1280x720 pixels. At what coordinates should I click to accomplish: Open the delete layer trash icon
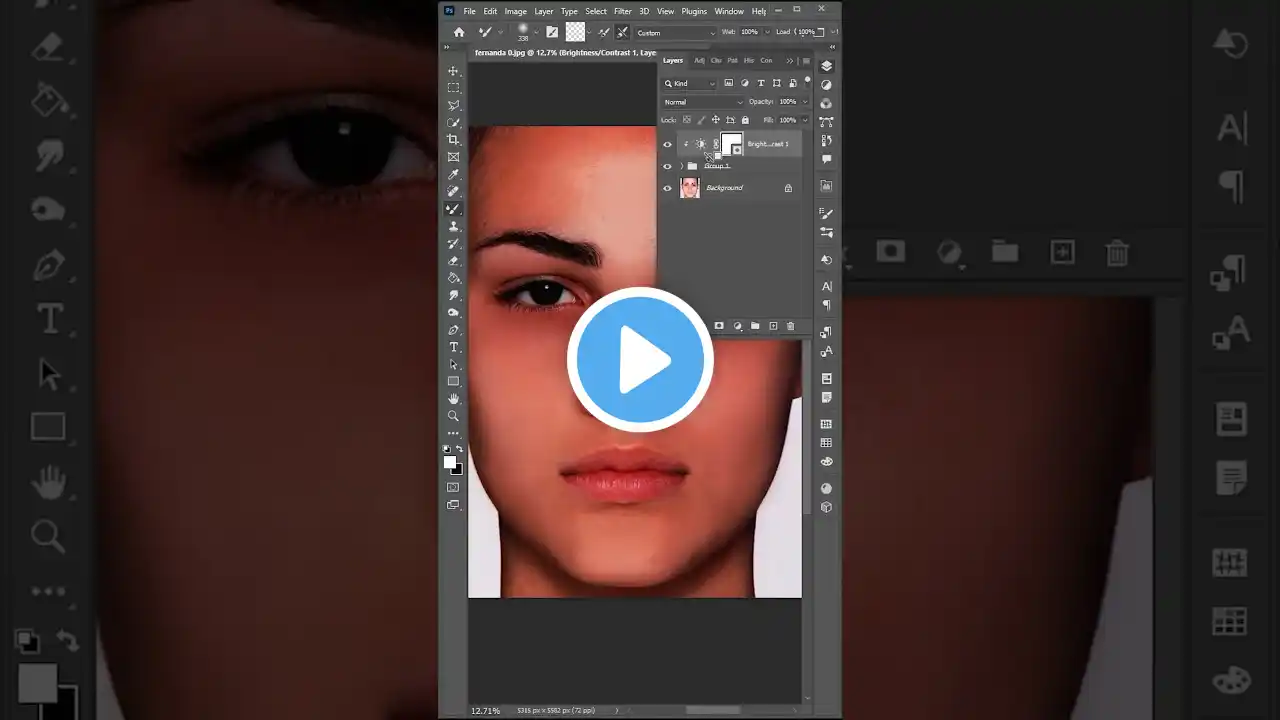(x=790, y=325)
